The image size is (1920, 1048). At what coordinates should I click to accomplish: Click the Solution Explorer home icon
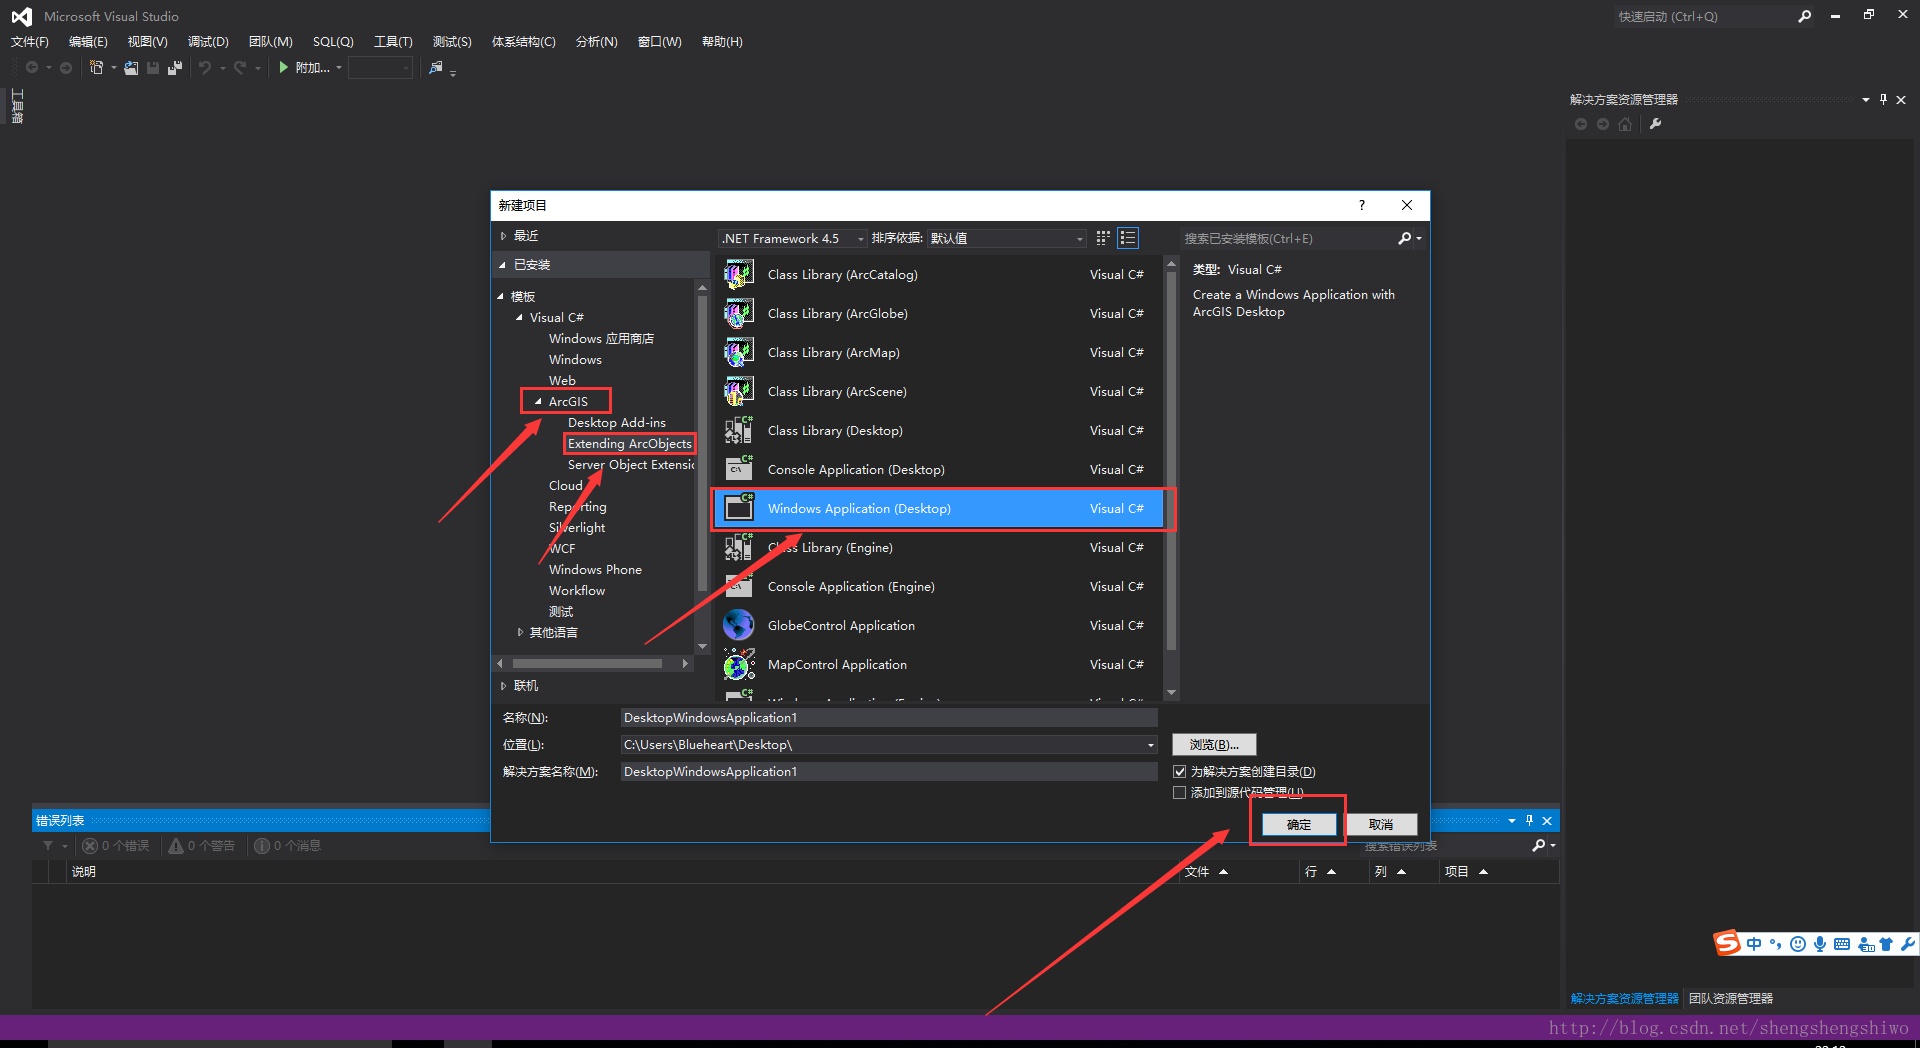(1625, 124)
